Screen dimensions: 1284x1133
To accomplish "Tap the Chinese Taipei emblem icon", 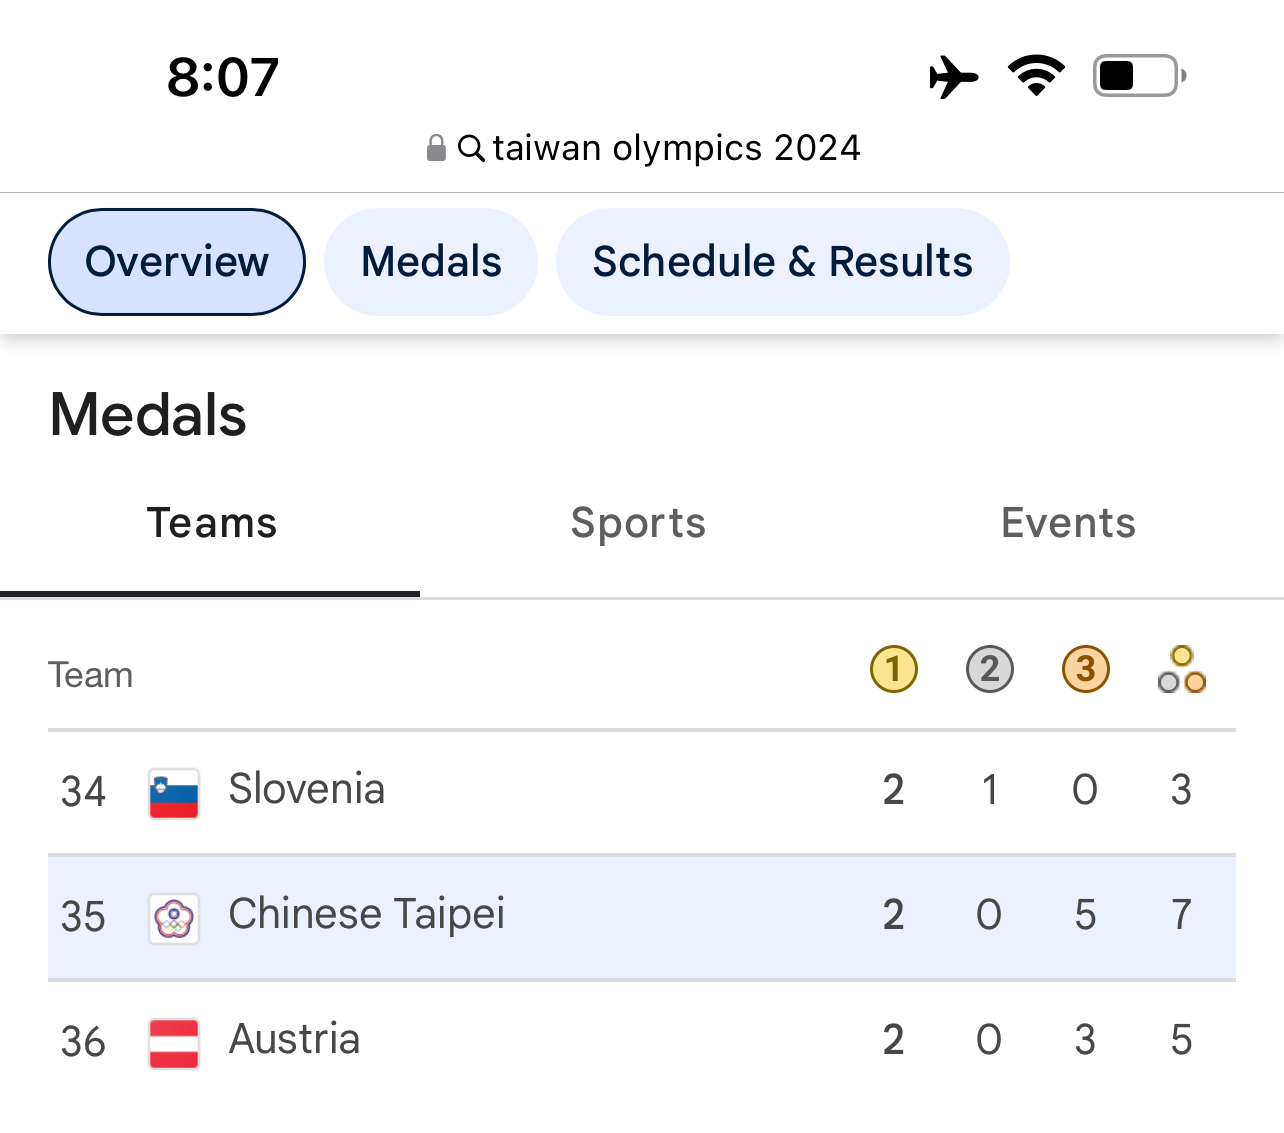I will click(174, 918).
